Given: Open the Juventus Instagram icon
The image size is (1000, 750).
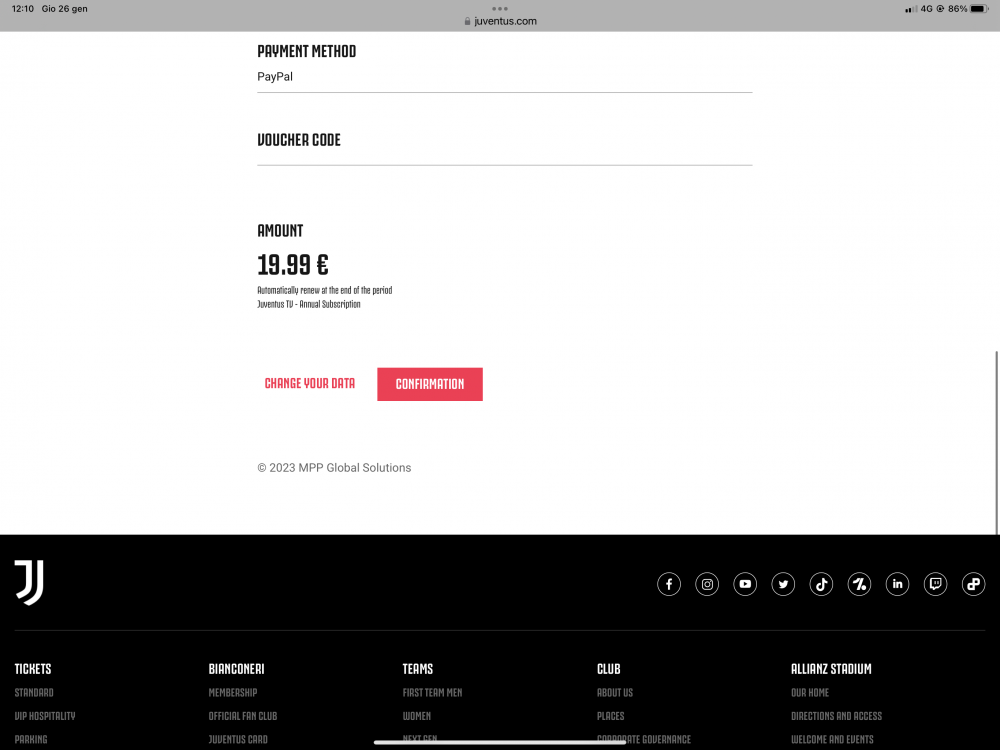Looking at the screenshot, I should pos(707,584).
